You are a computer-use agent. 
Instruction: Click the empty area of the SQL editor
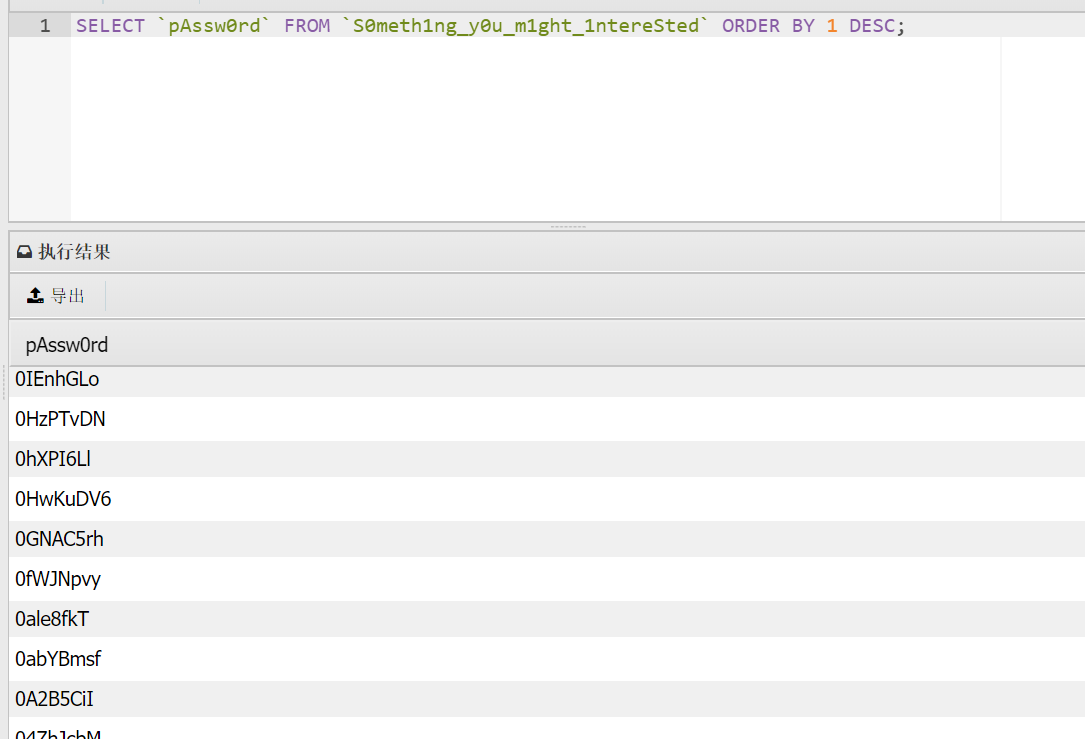tap(535, 130)
